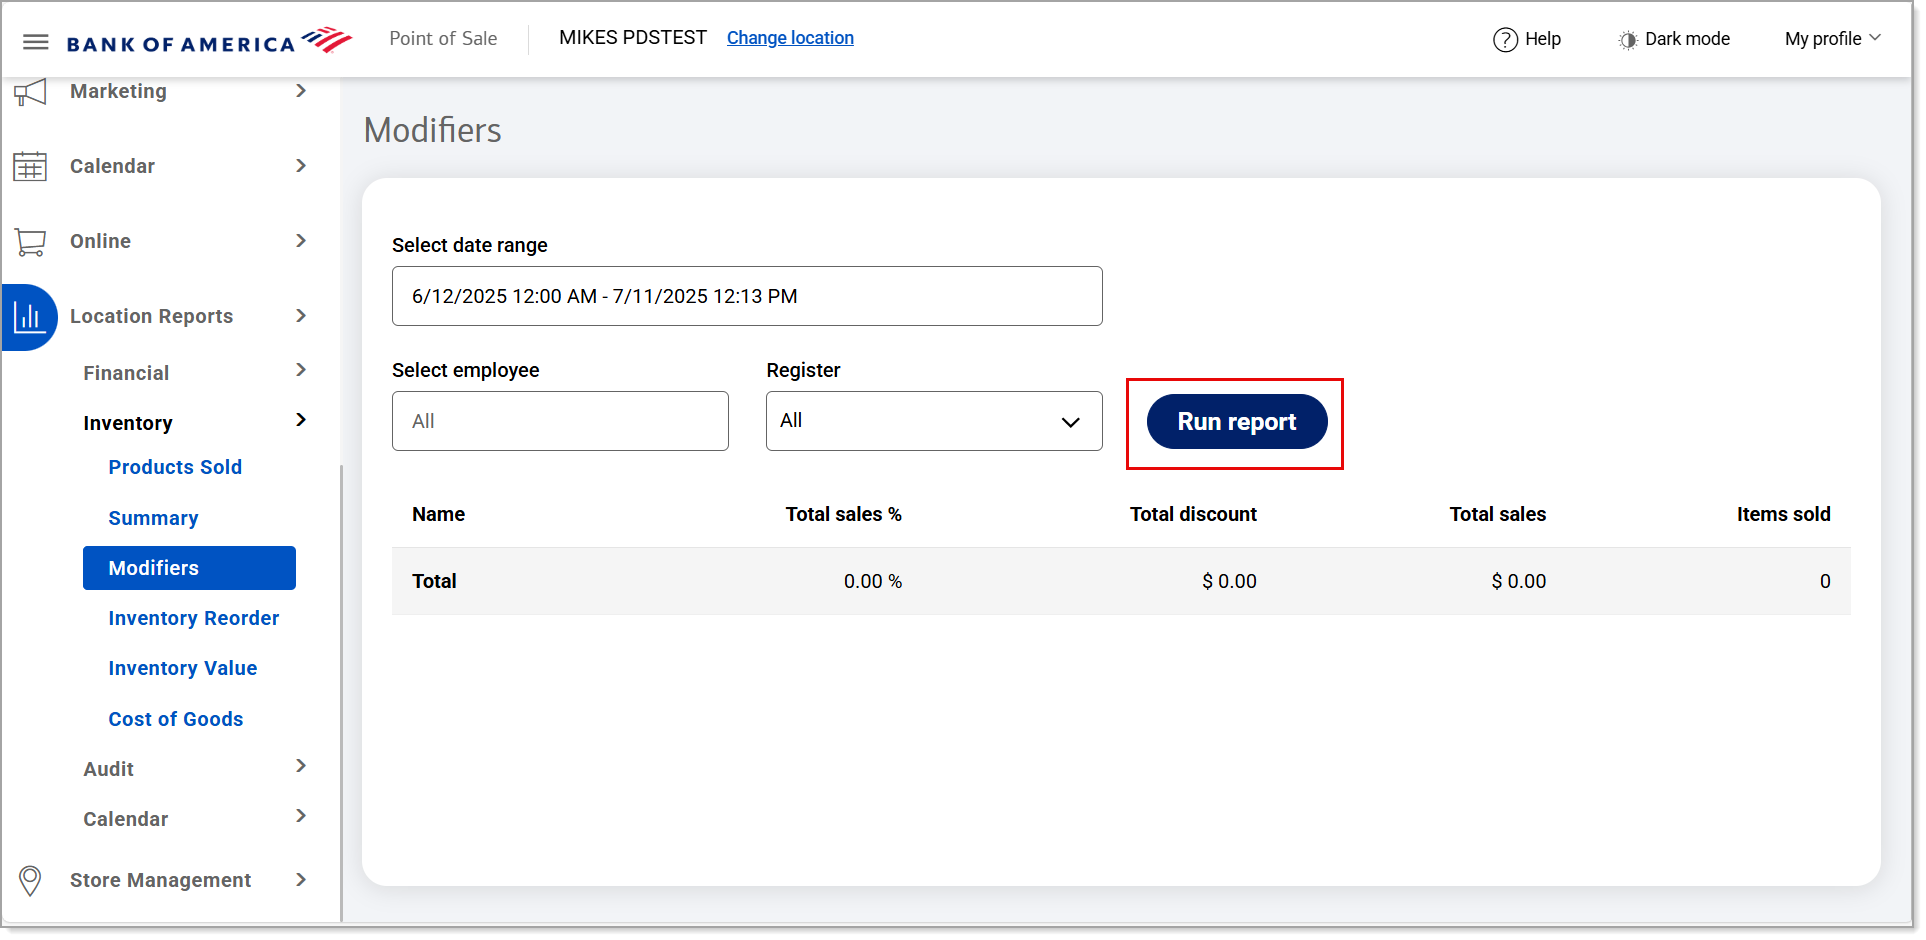1926x940 pixels.
Task: Click the Modifiers page heading
Action: (433, 130)
